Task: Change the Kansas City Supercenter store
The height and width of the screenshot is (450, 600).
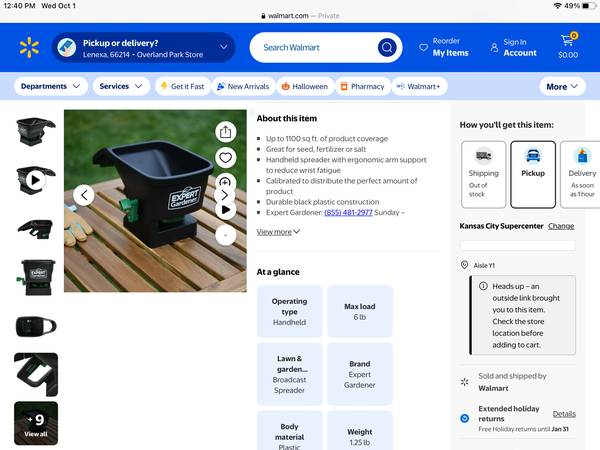Action: 561,226
